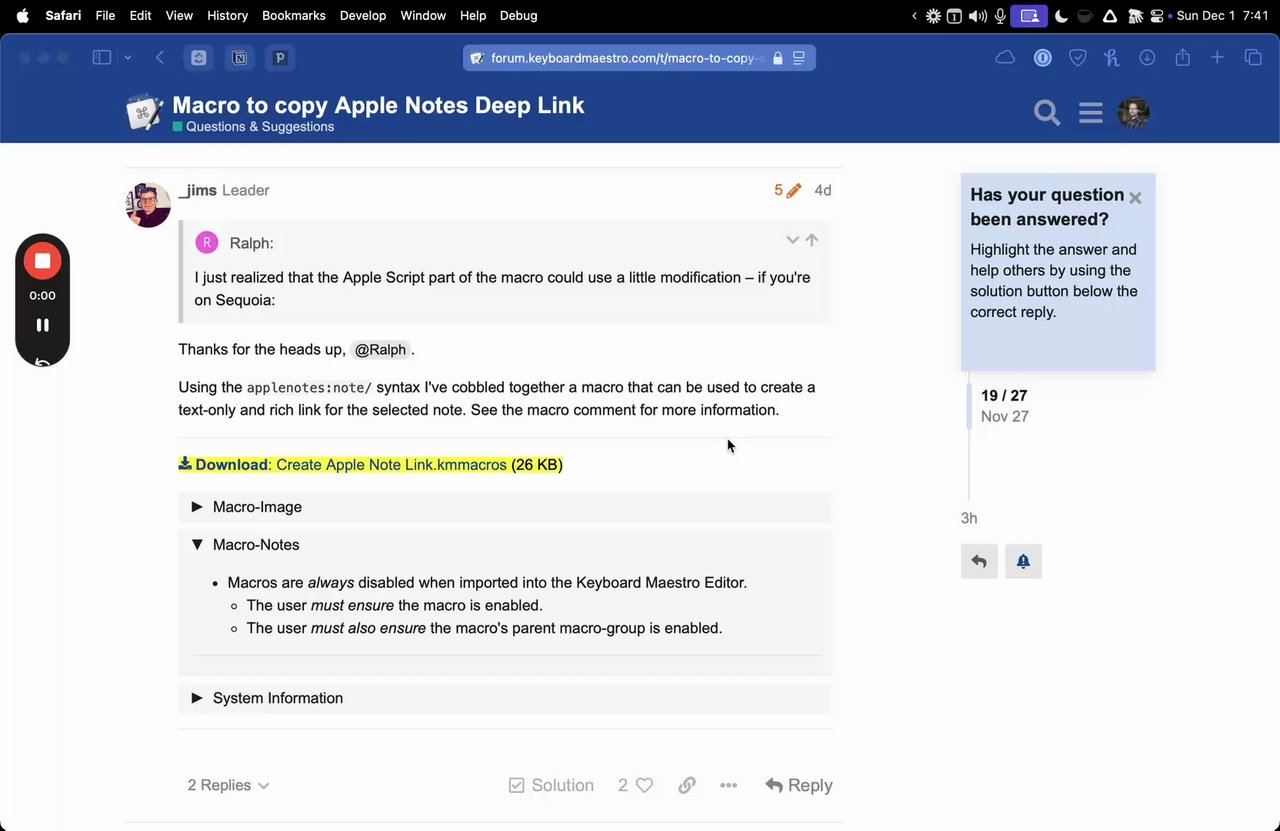This screenshot has height=831, width=1280.
Task: Click the forum URL address field
Action: click(x=639, y=58)
